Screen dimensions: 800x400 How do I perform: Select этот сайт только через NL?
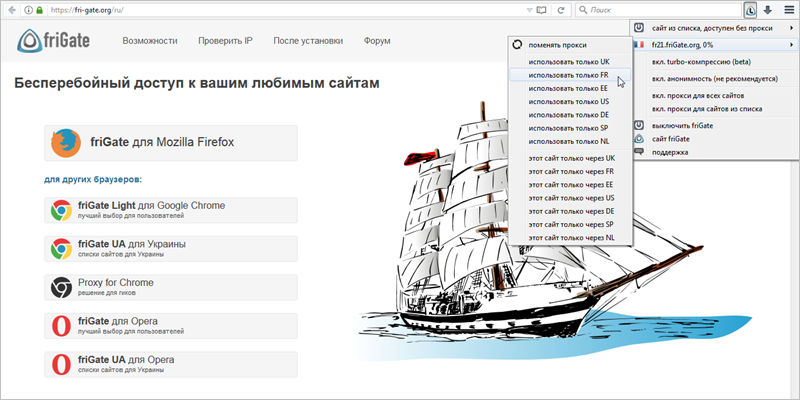click(x=570, y=238)
